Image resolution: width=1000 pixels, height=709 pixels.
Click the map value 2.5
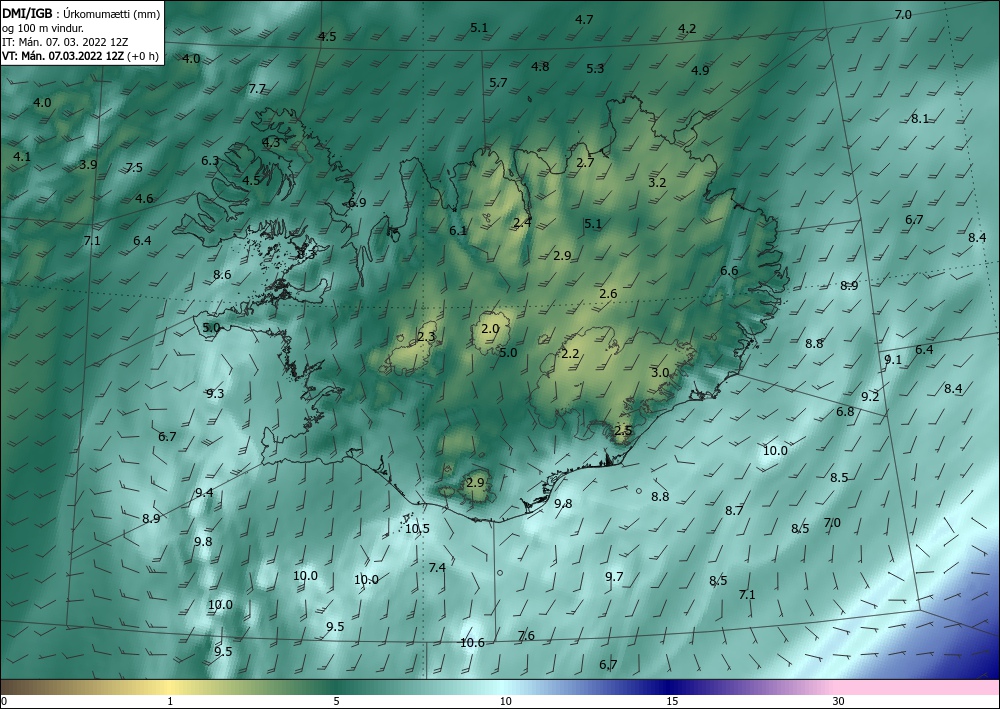click(x=623, y=431)
